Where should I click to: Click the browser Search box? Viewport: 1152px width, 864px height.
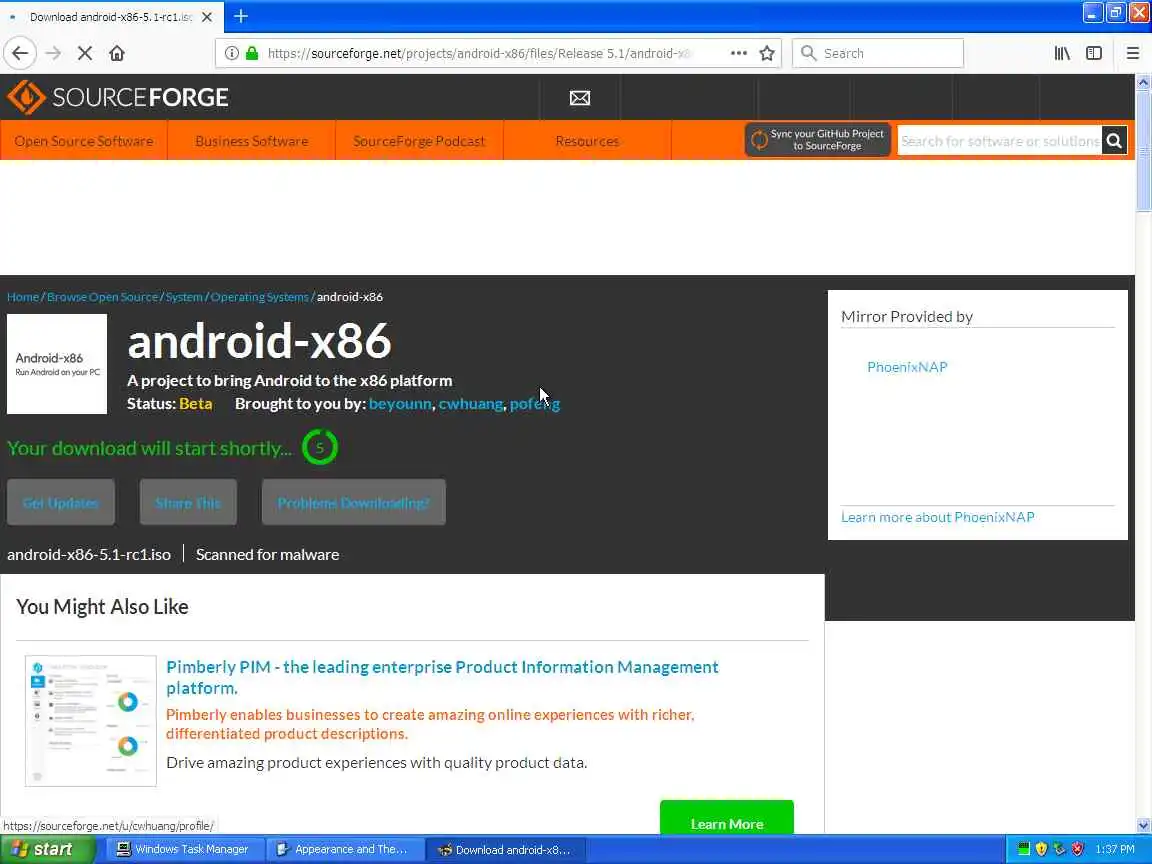[877, 53]
